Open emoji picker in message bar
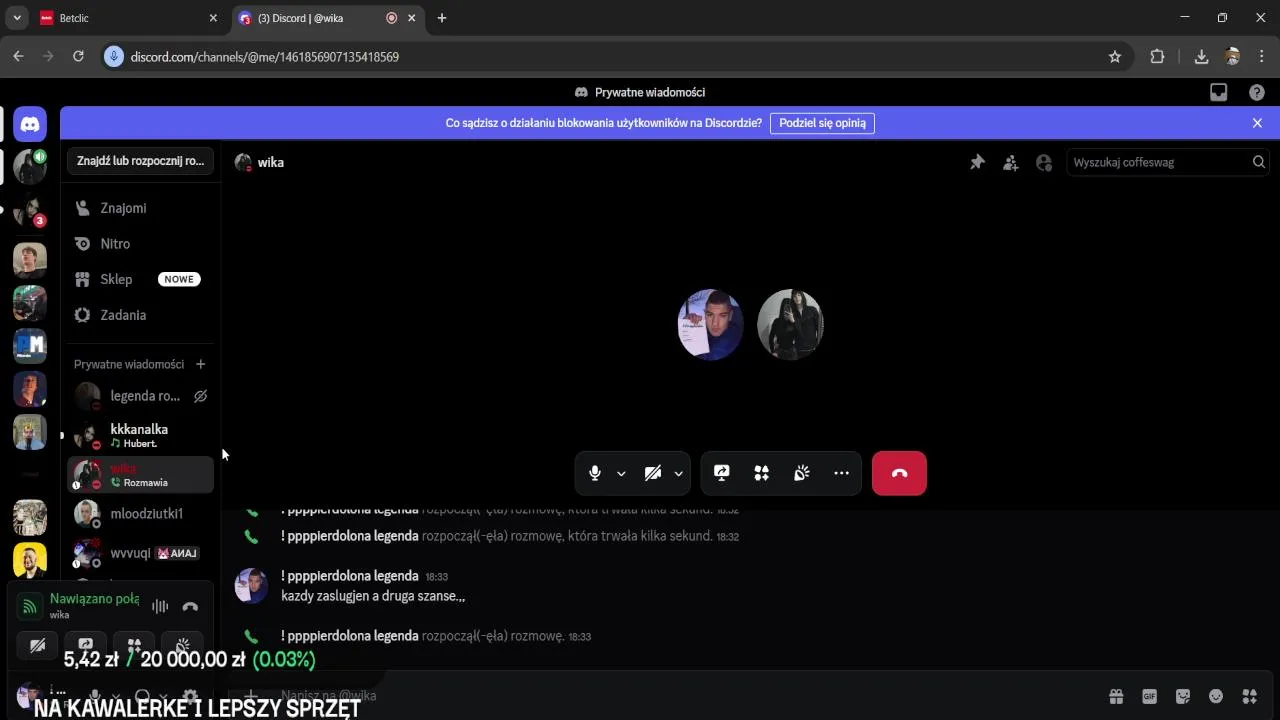 pos(1216,696)
